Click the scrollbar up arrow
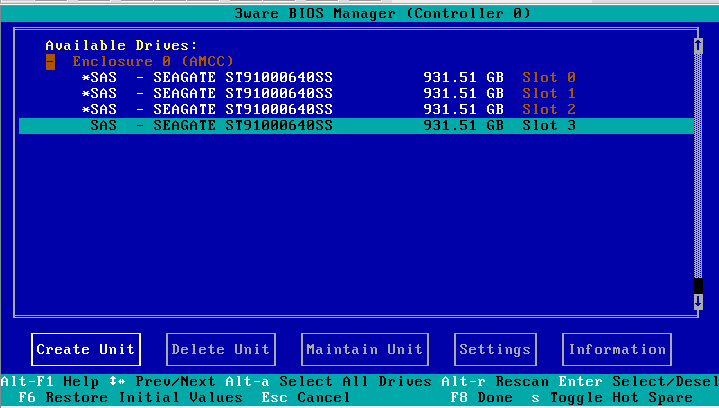Viewport: 719px width, 408px height. point(697,44)
